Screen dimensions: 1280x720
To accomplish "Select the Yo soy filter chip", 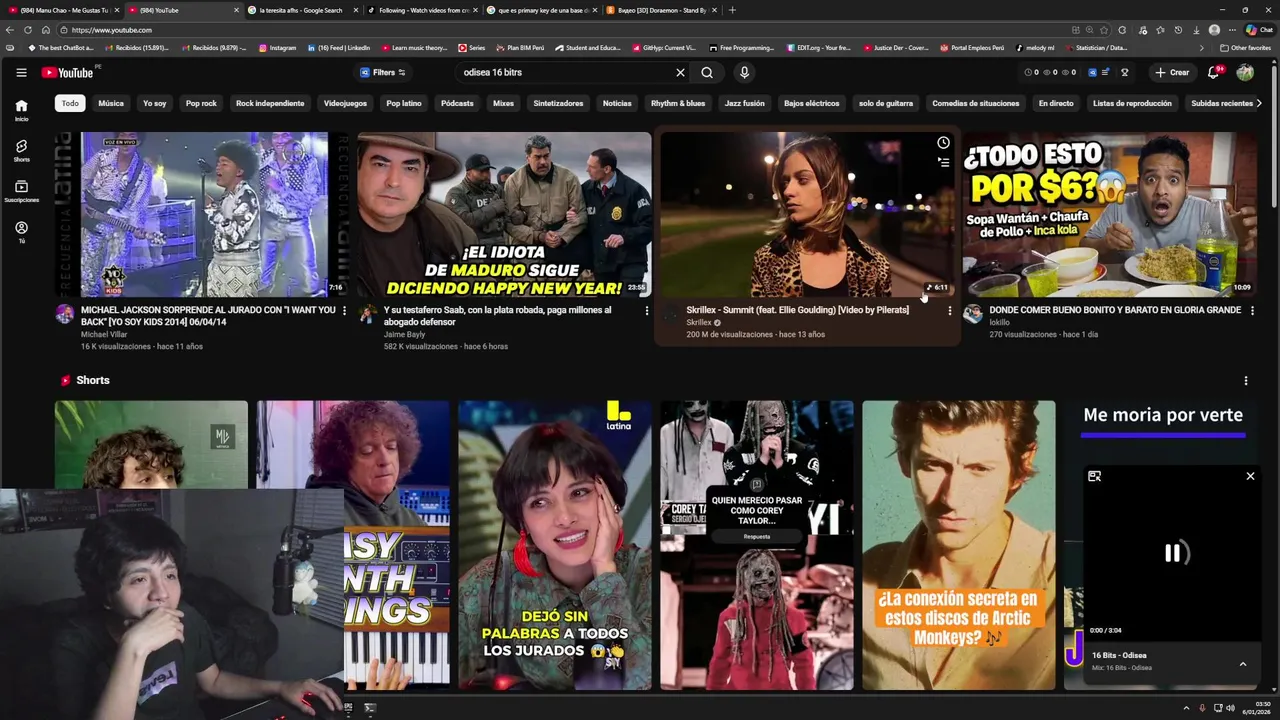I will coord(155,103).
